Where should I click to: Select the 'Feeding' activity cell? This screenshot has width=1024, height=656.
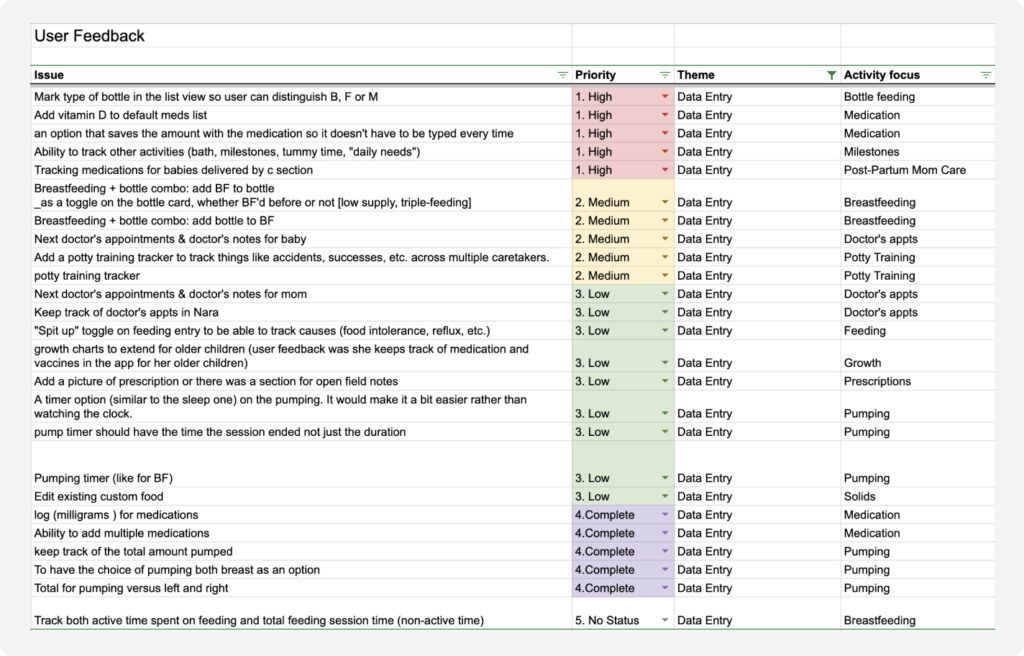tap(918, 331)
